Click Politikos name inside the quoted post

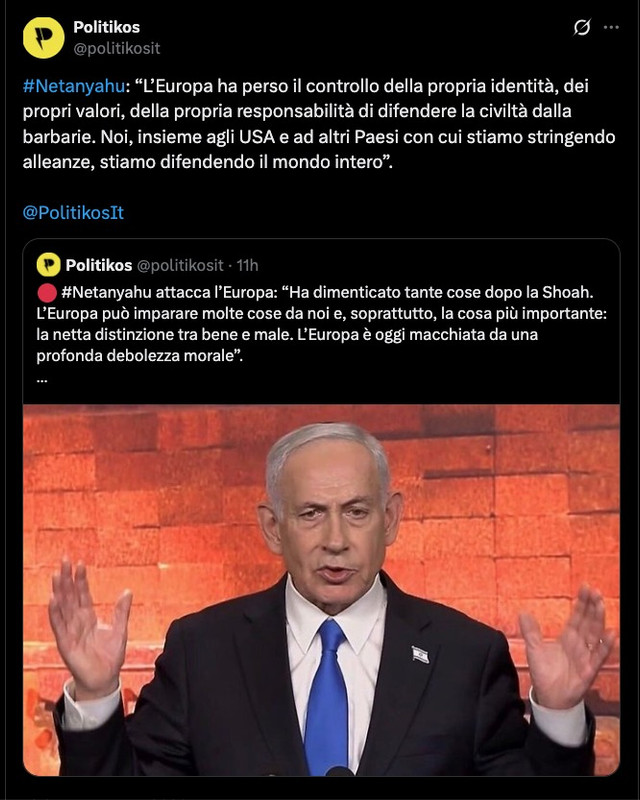click(x=99, y=265)
